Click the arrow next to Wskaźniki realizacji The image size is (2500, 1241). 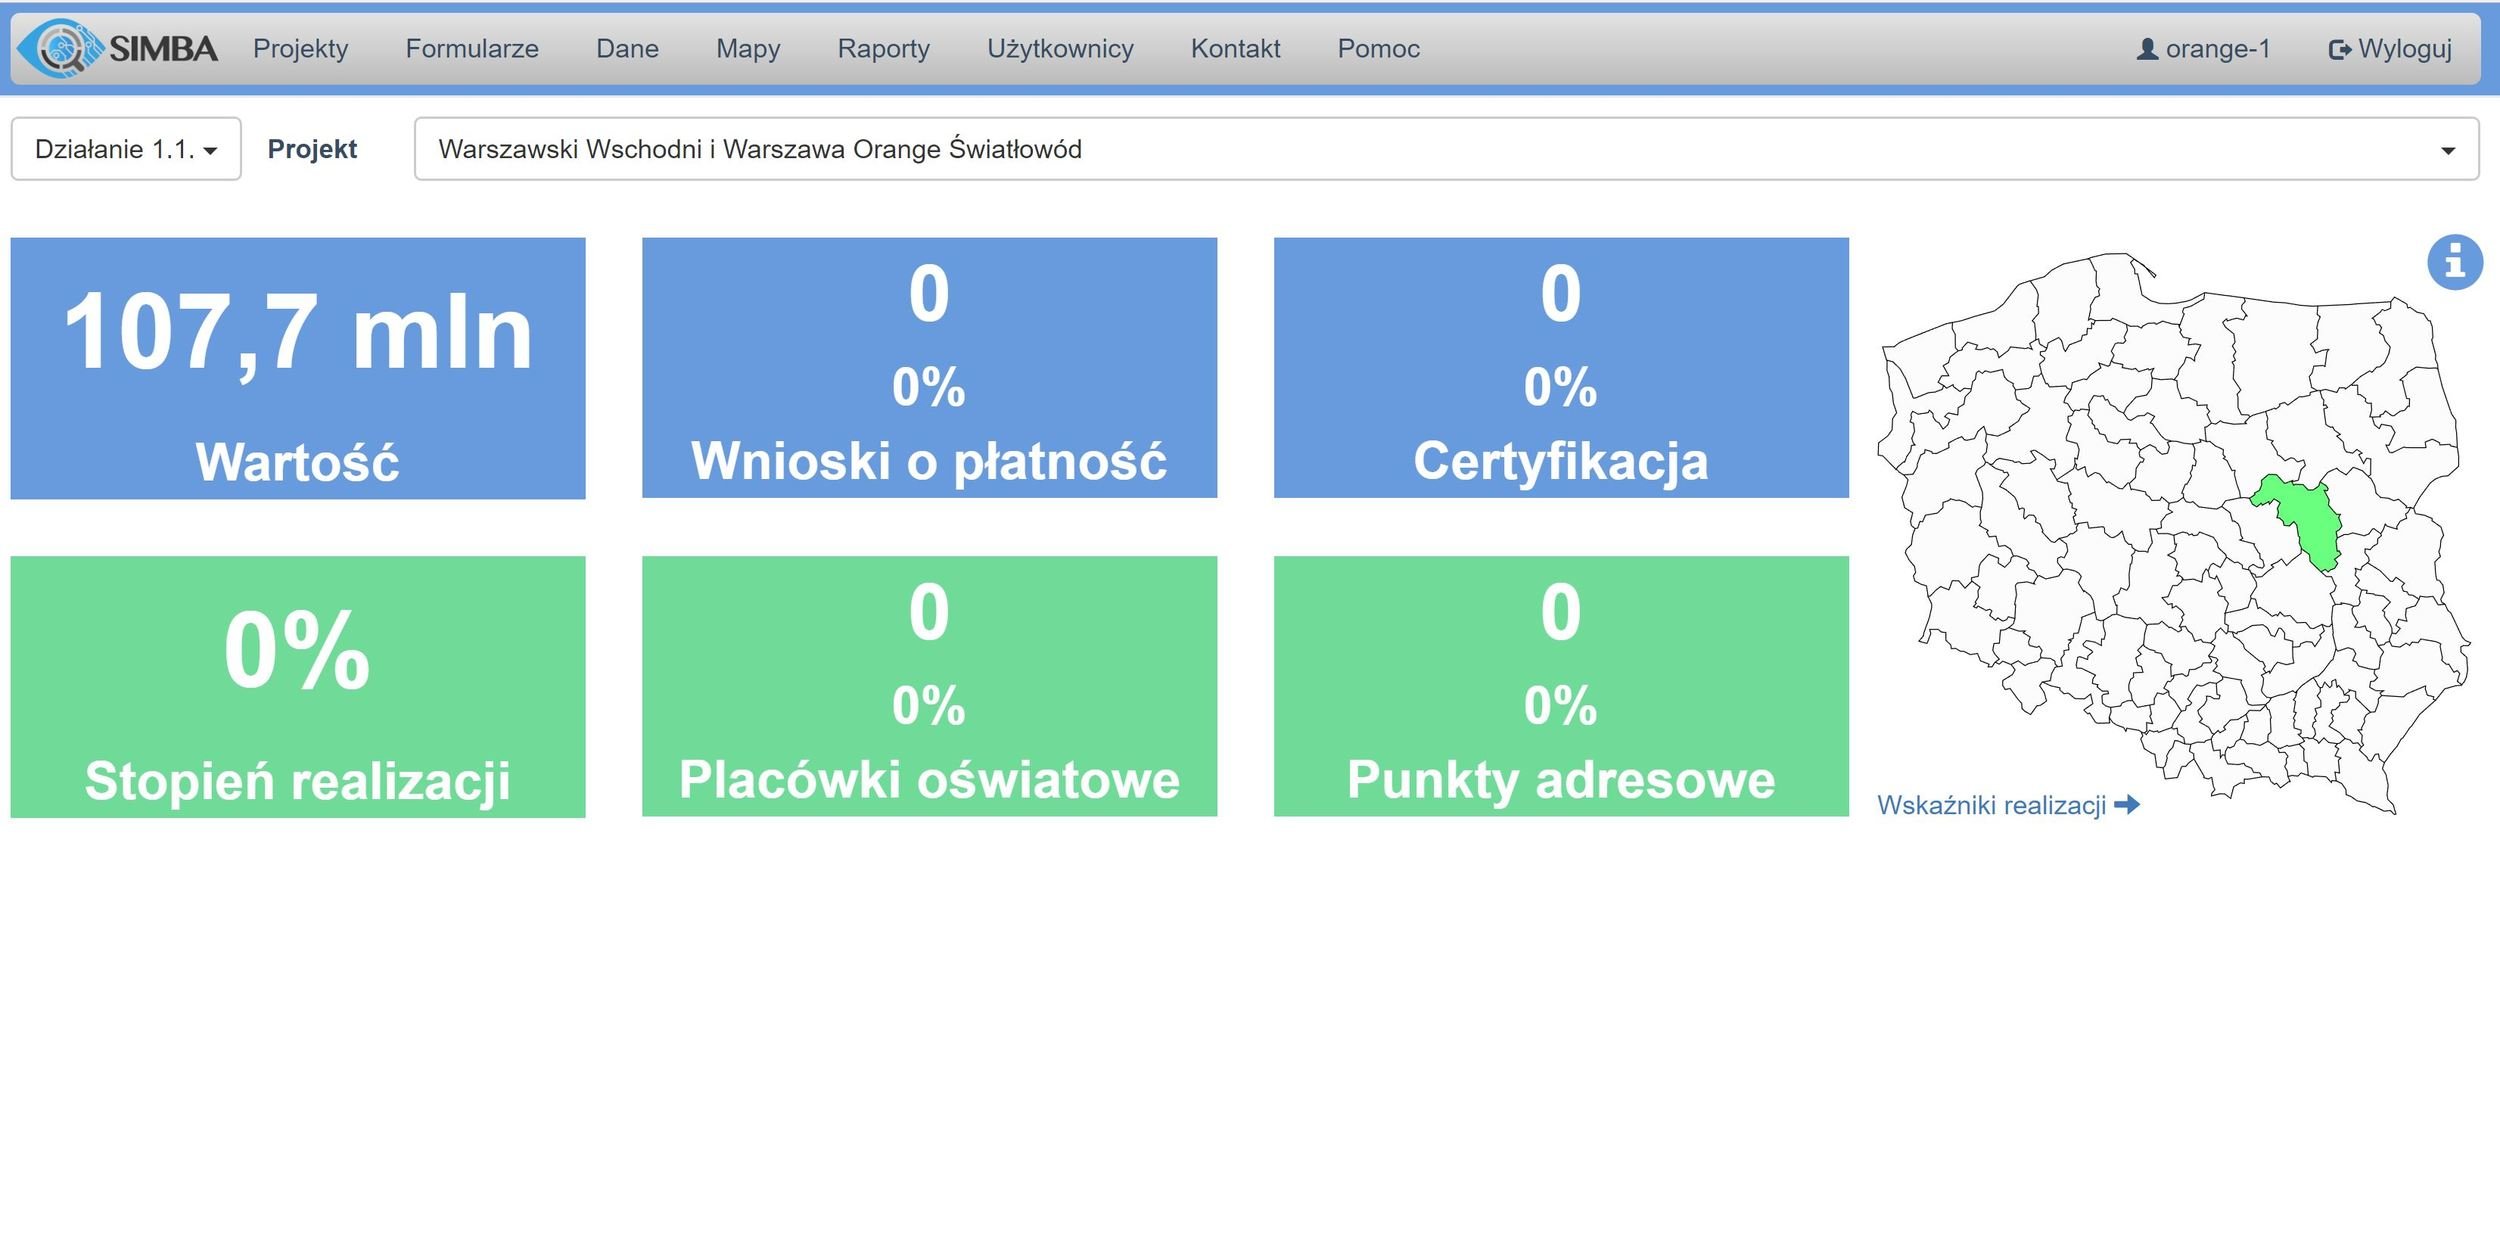[2127, 805]
